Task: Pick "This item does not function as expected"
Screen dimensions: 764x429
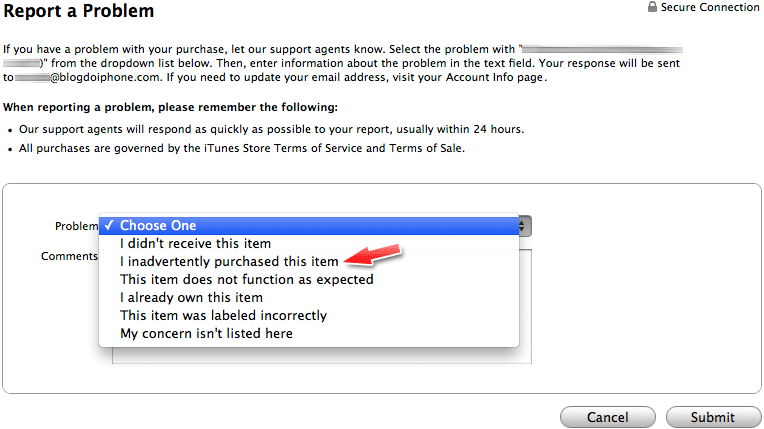Action: 309,279
